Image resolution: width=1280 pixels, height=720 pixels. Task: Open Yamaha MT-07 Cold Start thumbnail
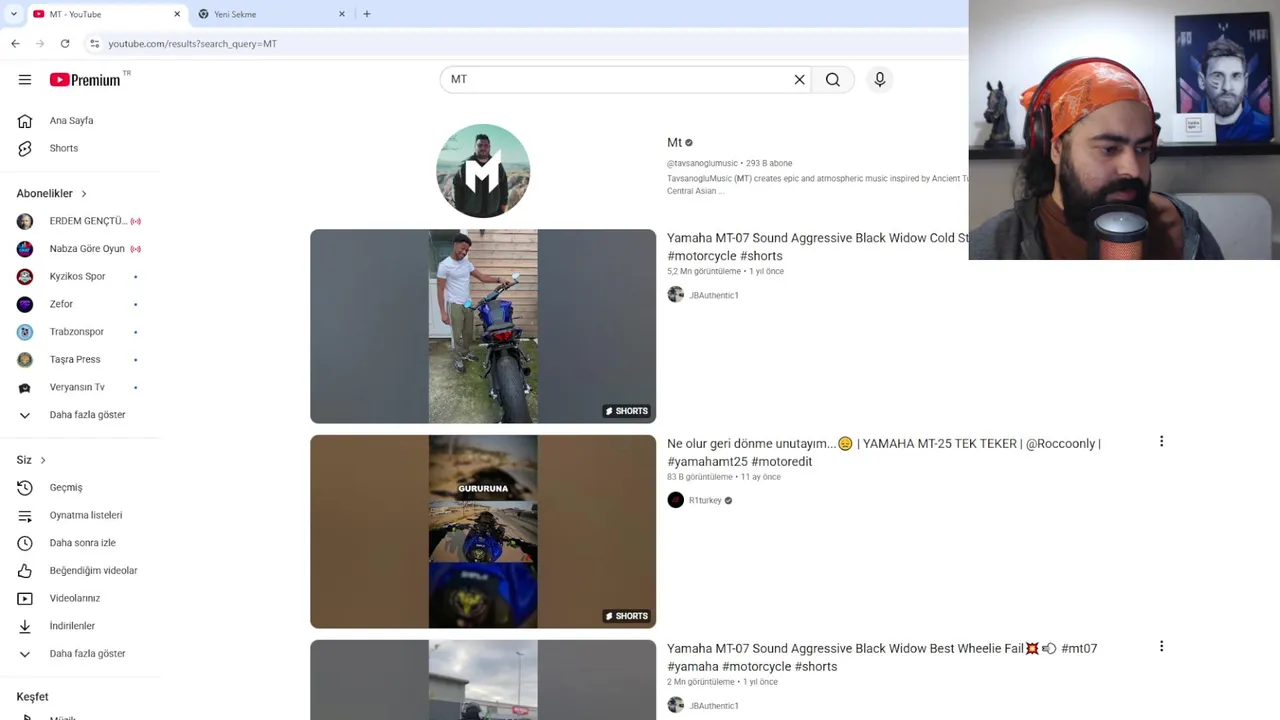click(x=483, y=326)
